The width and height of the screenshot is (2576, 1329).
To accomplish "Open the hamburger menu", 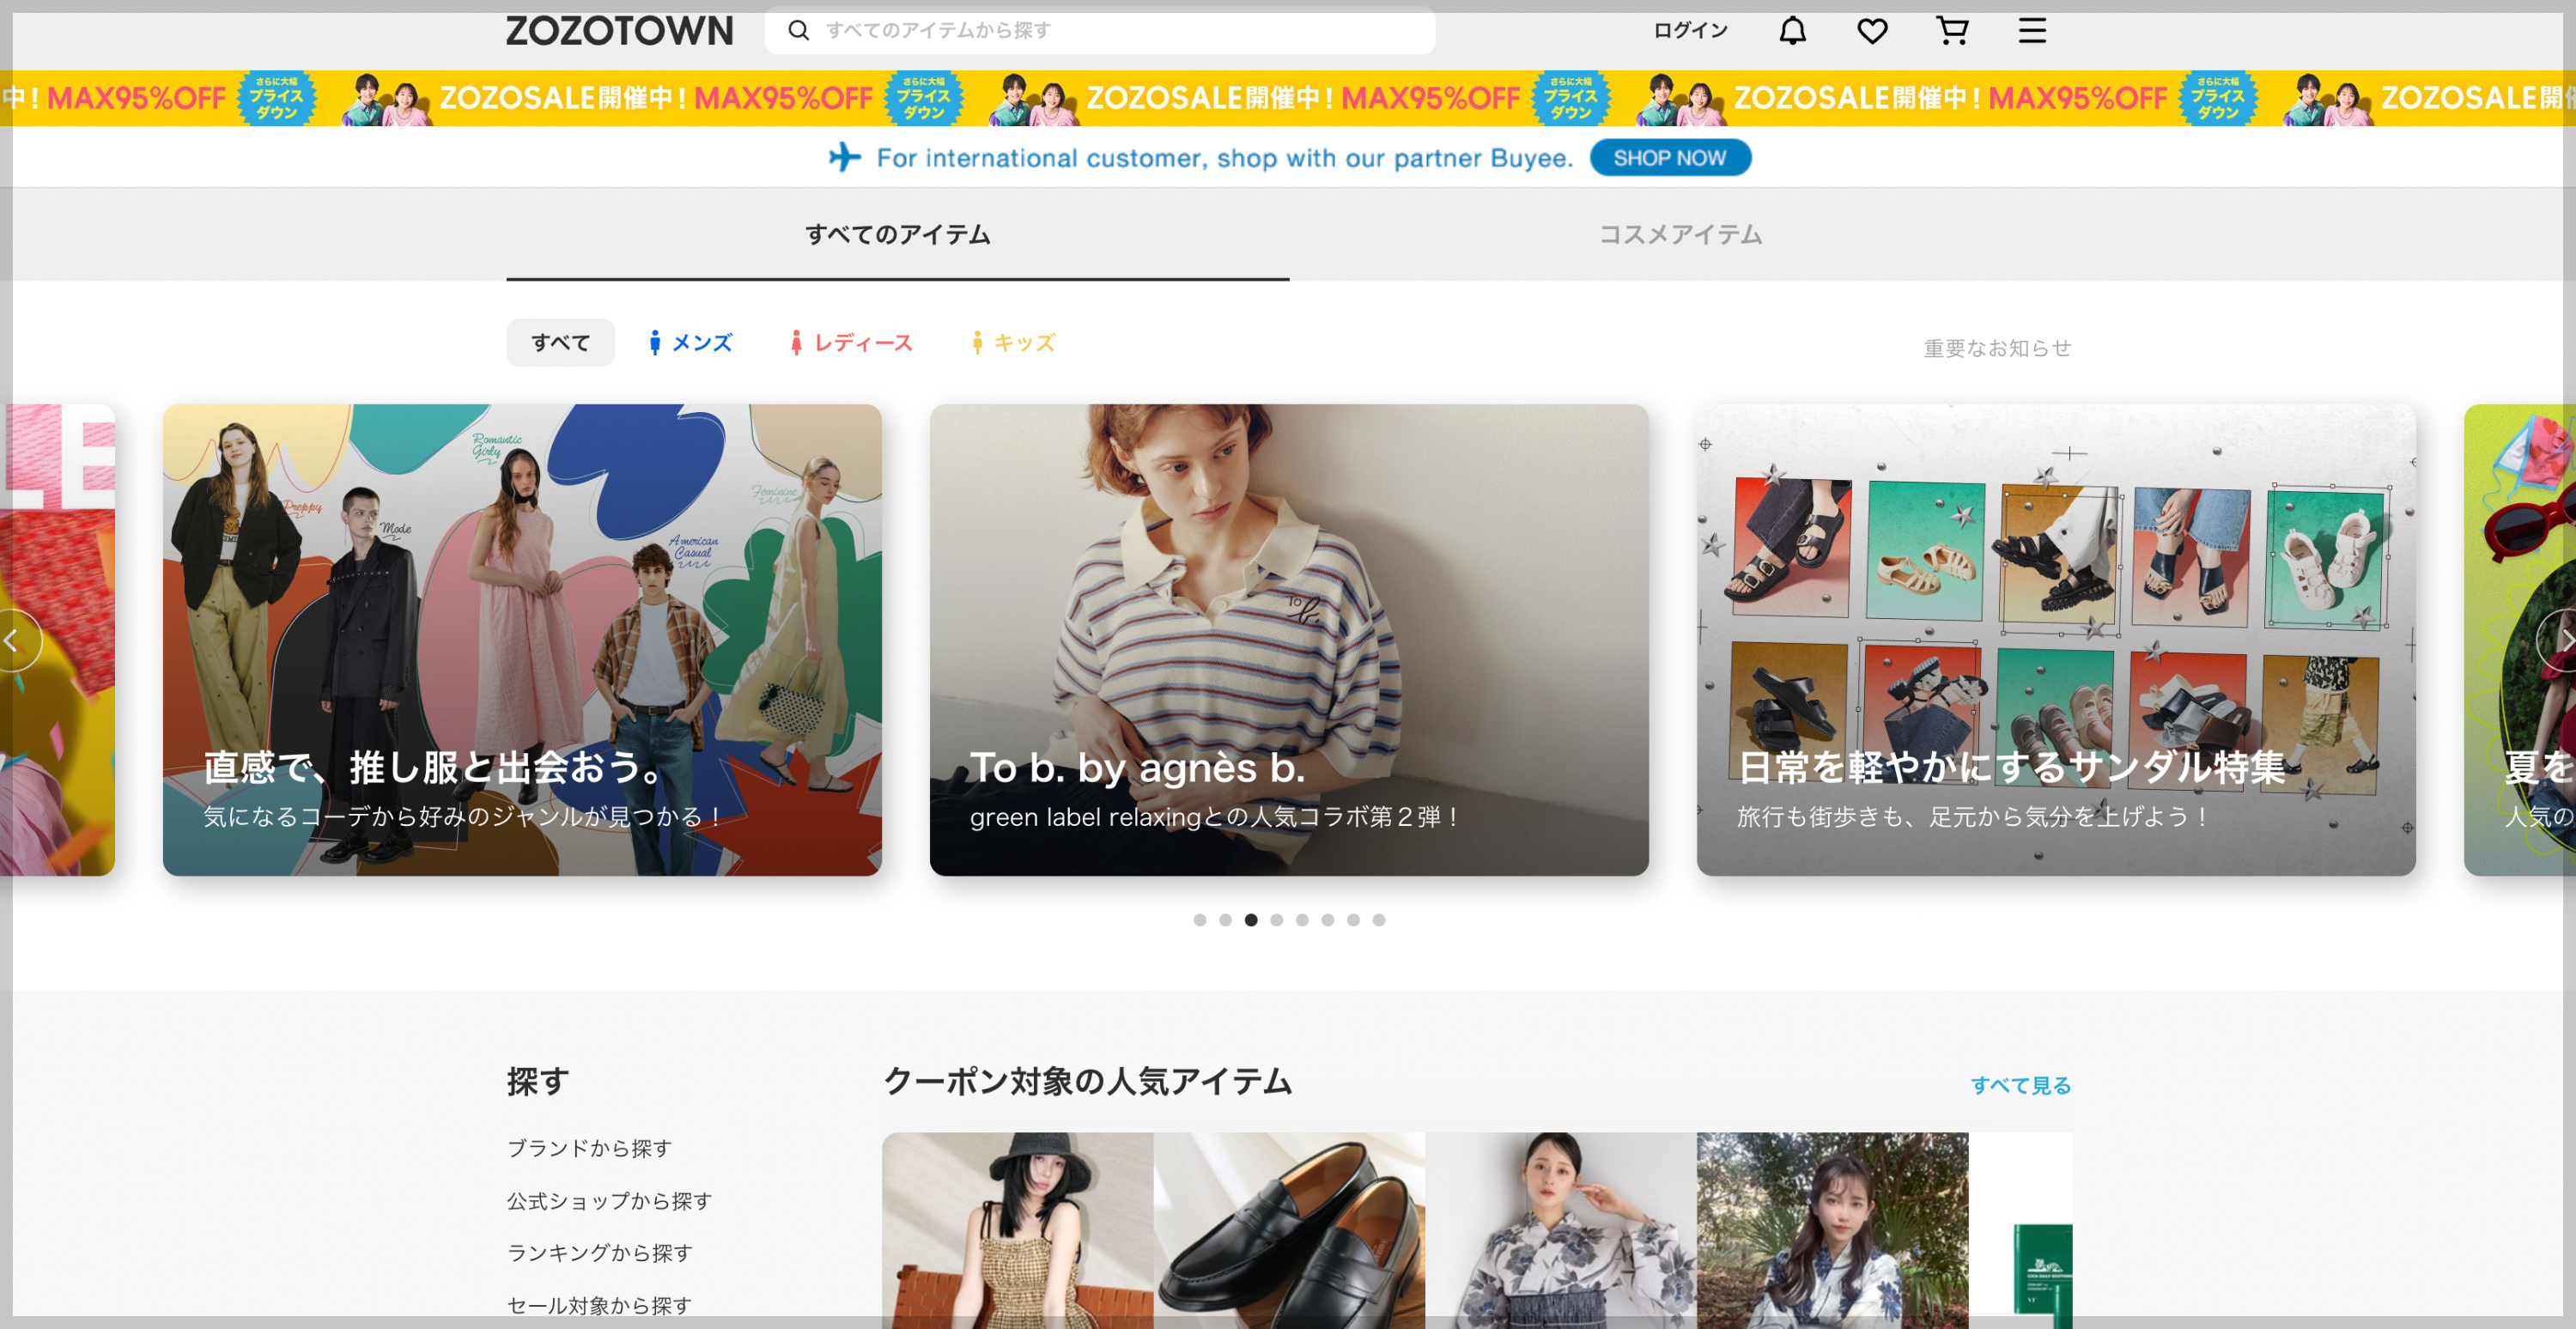I will pos(2032,31).
